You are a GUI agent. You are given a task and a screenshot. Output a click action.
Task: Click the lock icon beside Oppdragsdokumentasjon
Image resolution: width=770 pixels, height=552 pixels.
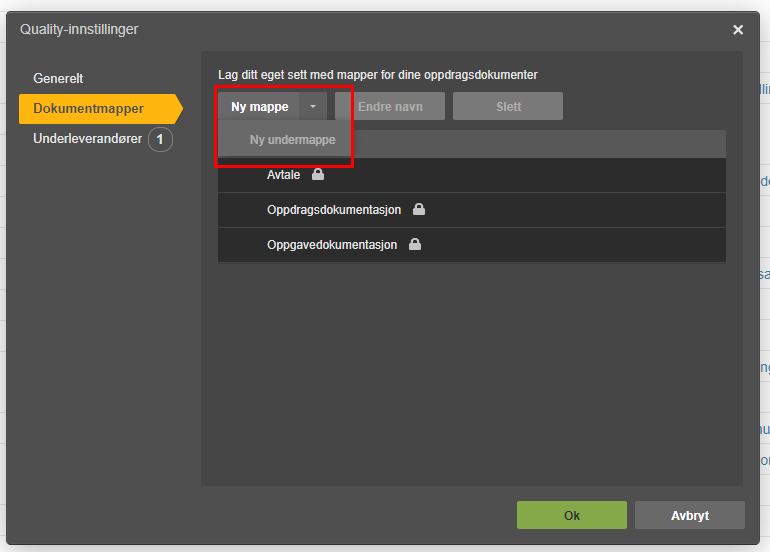click(x=418, y=209)
